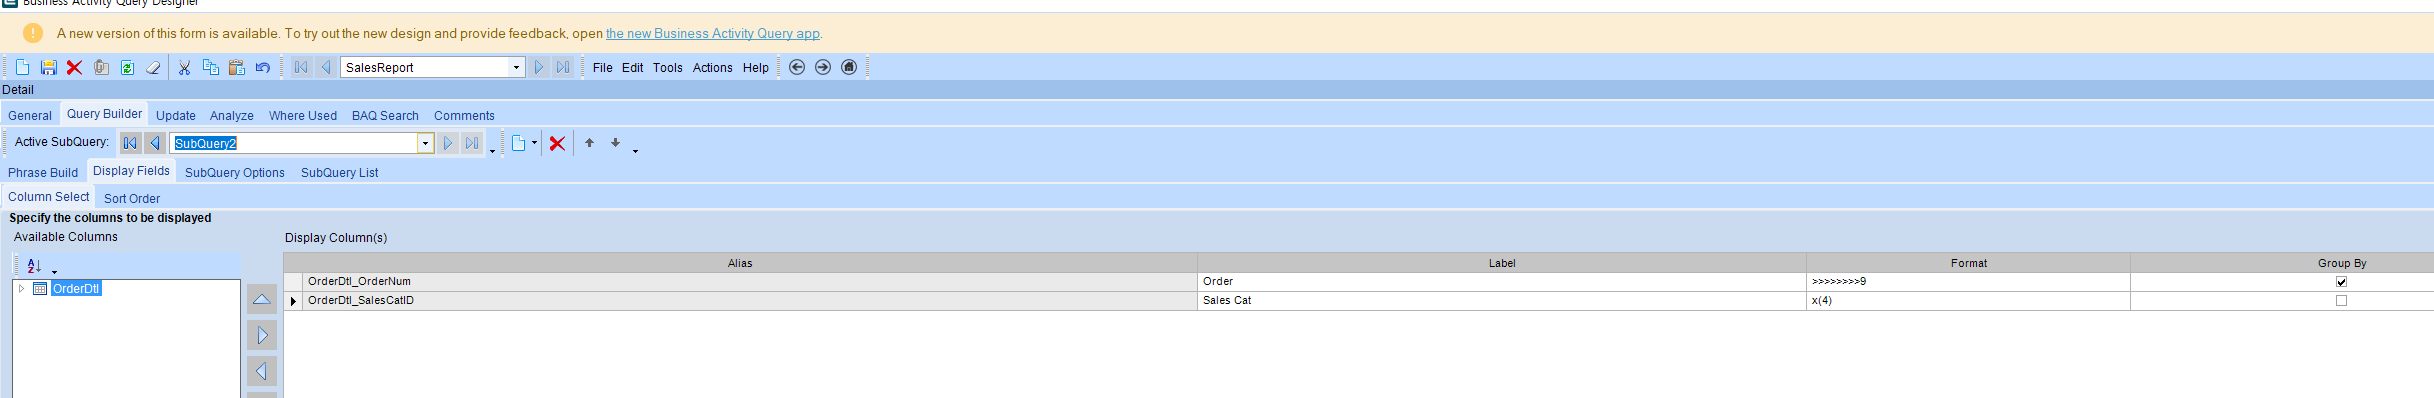Expand the OrderDtl table node
This screenshot has height=398, width=2434.
click(x=21, y=288)
